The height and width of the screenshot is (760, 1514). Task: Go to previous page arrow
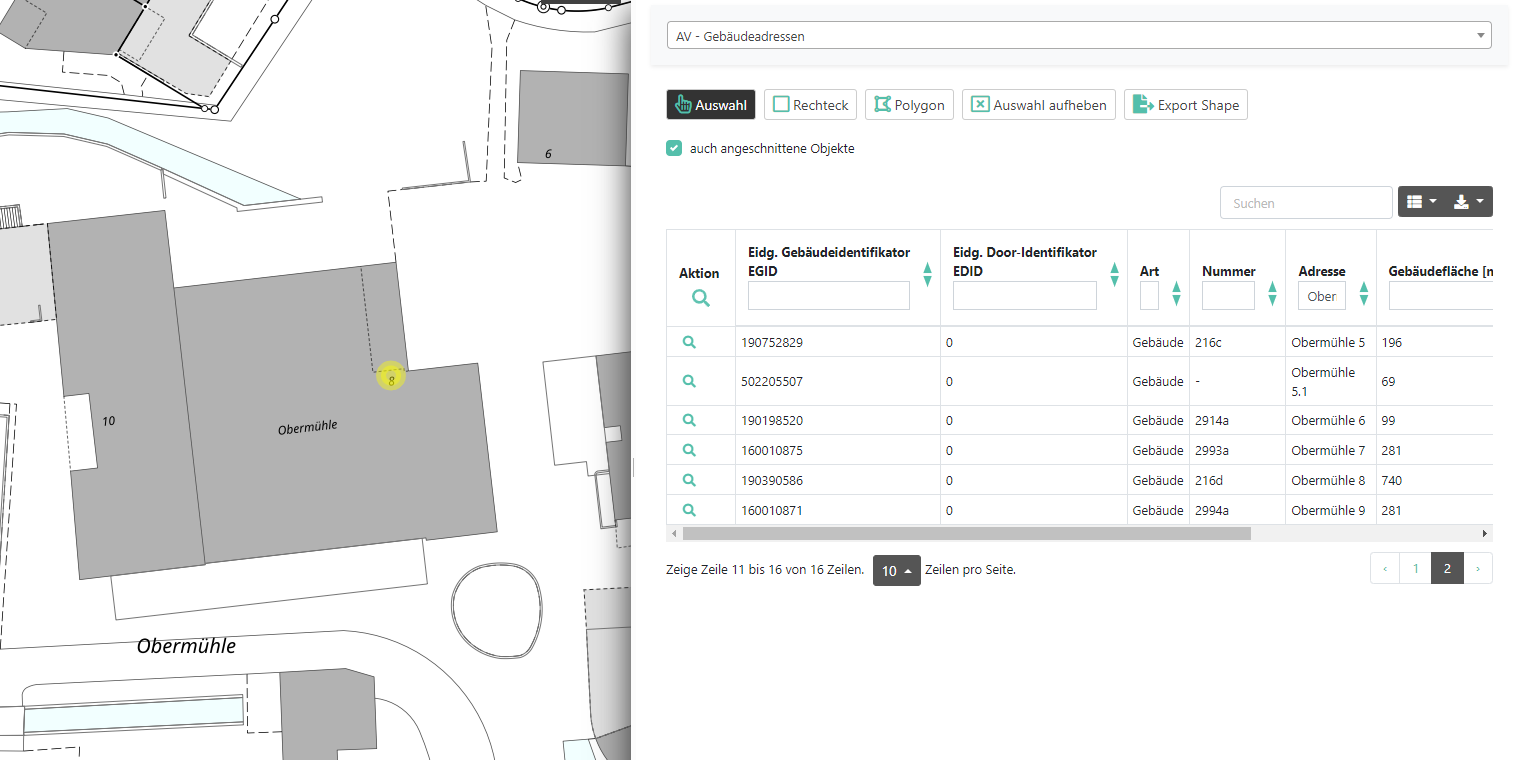pyautogui.click(x=1385, y=568)
